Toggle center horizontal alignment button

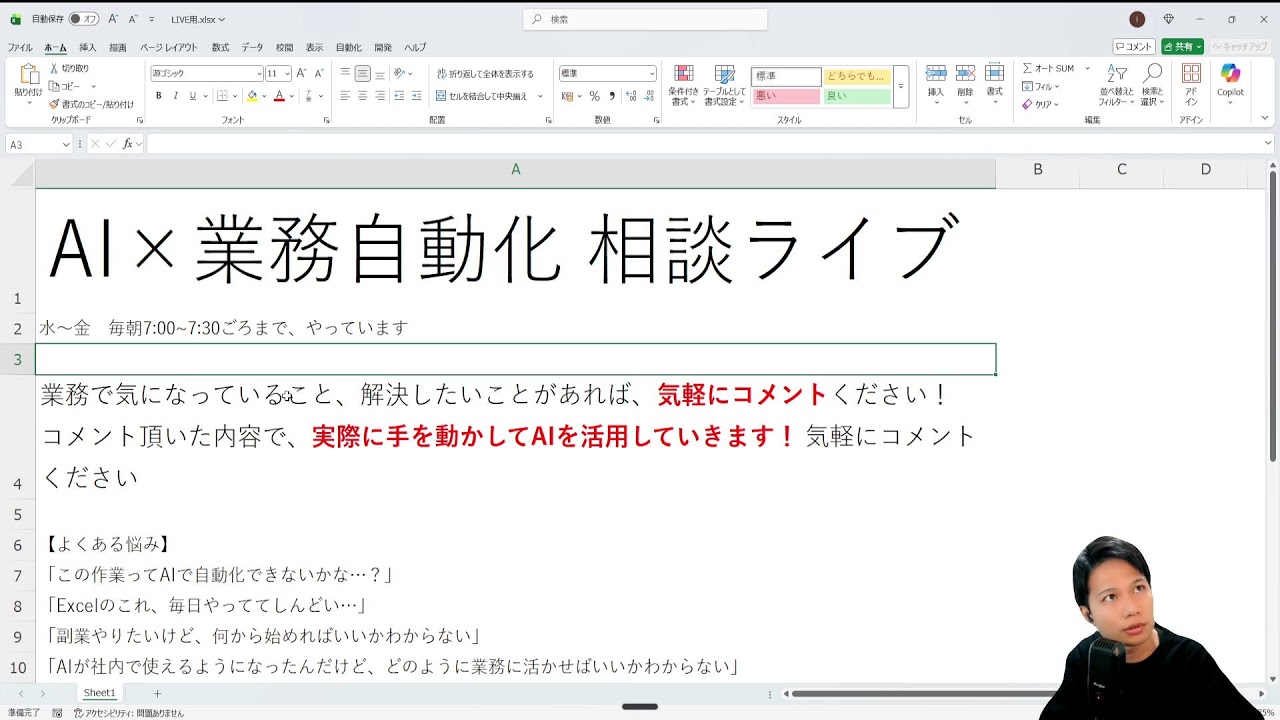point(363,96)
